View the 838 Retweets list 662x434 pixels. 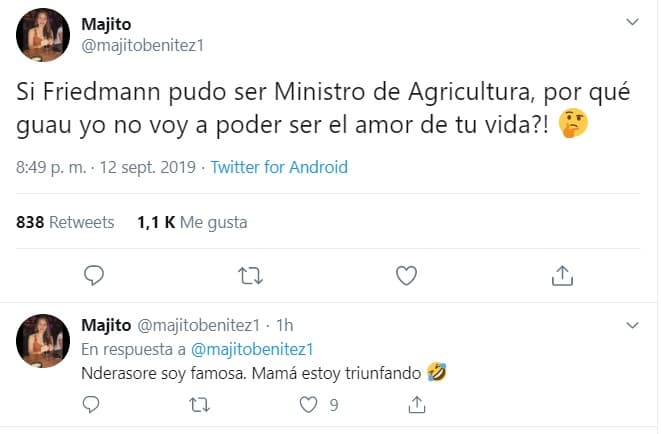point(66,222)
